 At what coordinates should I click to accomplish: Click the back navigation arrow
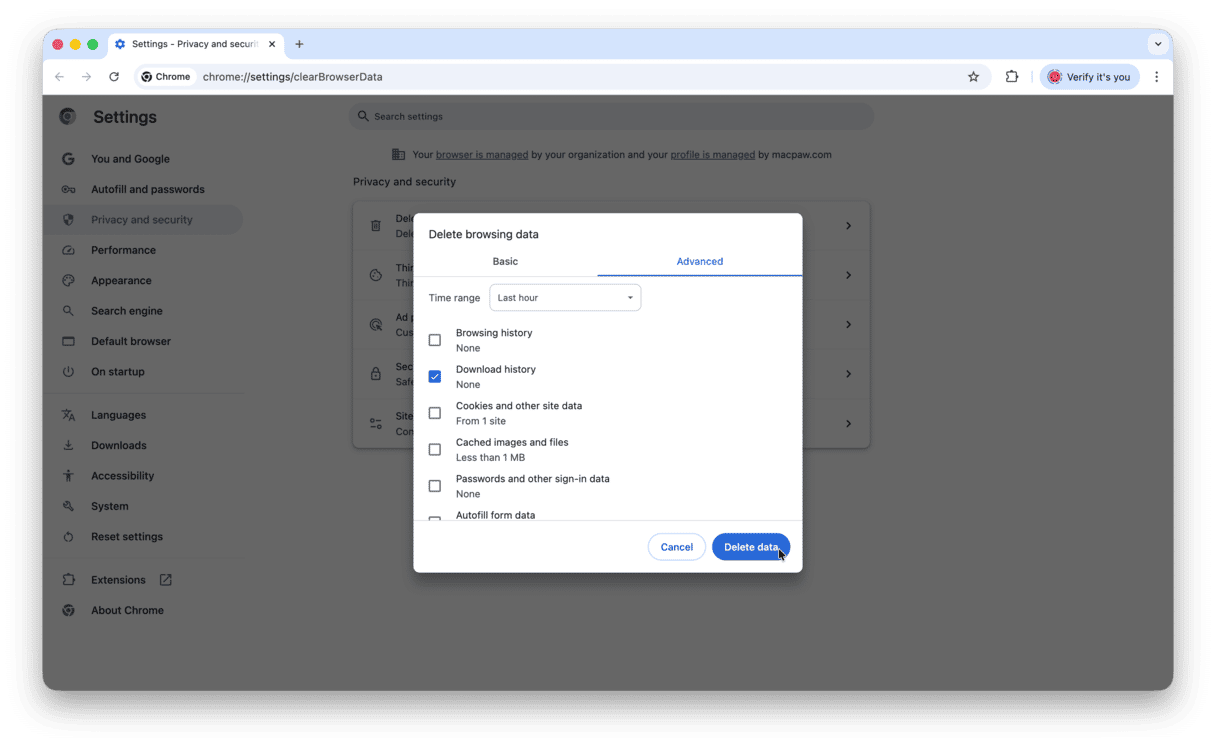(60, 77)
